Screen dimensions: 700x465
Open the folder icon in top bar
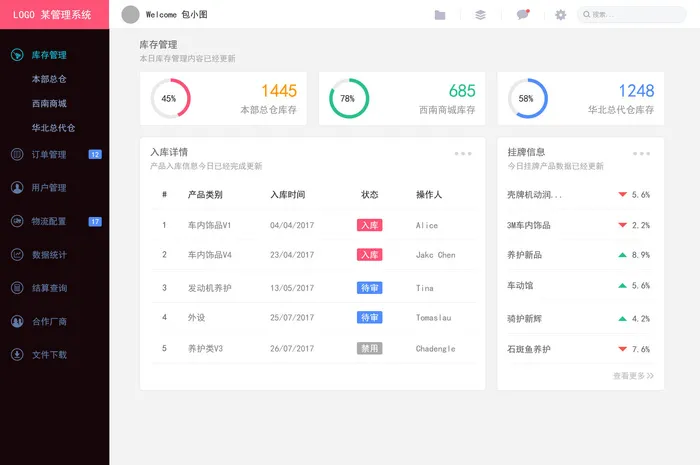point(440,15)
